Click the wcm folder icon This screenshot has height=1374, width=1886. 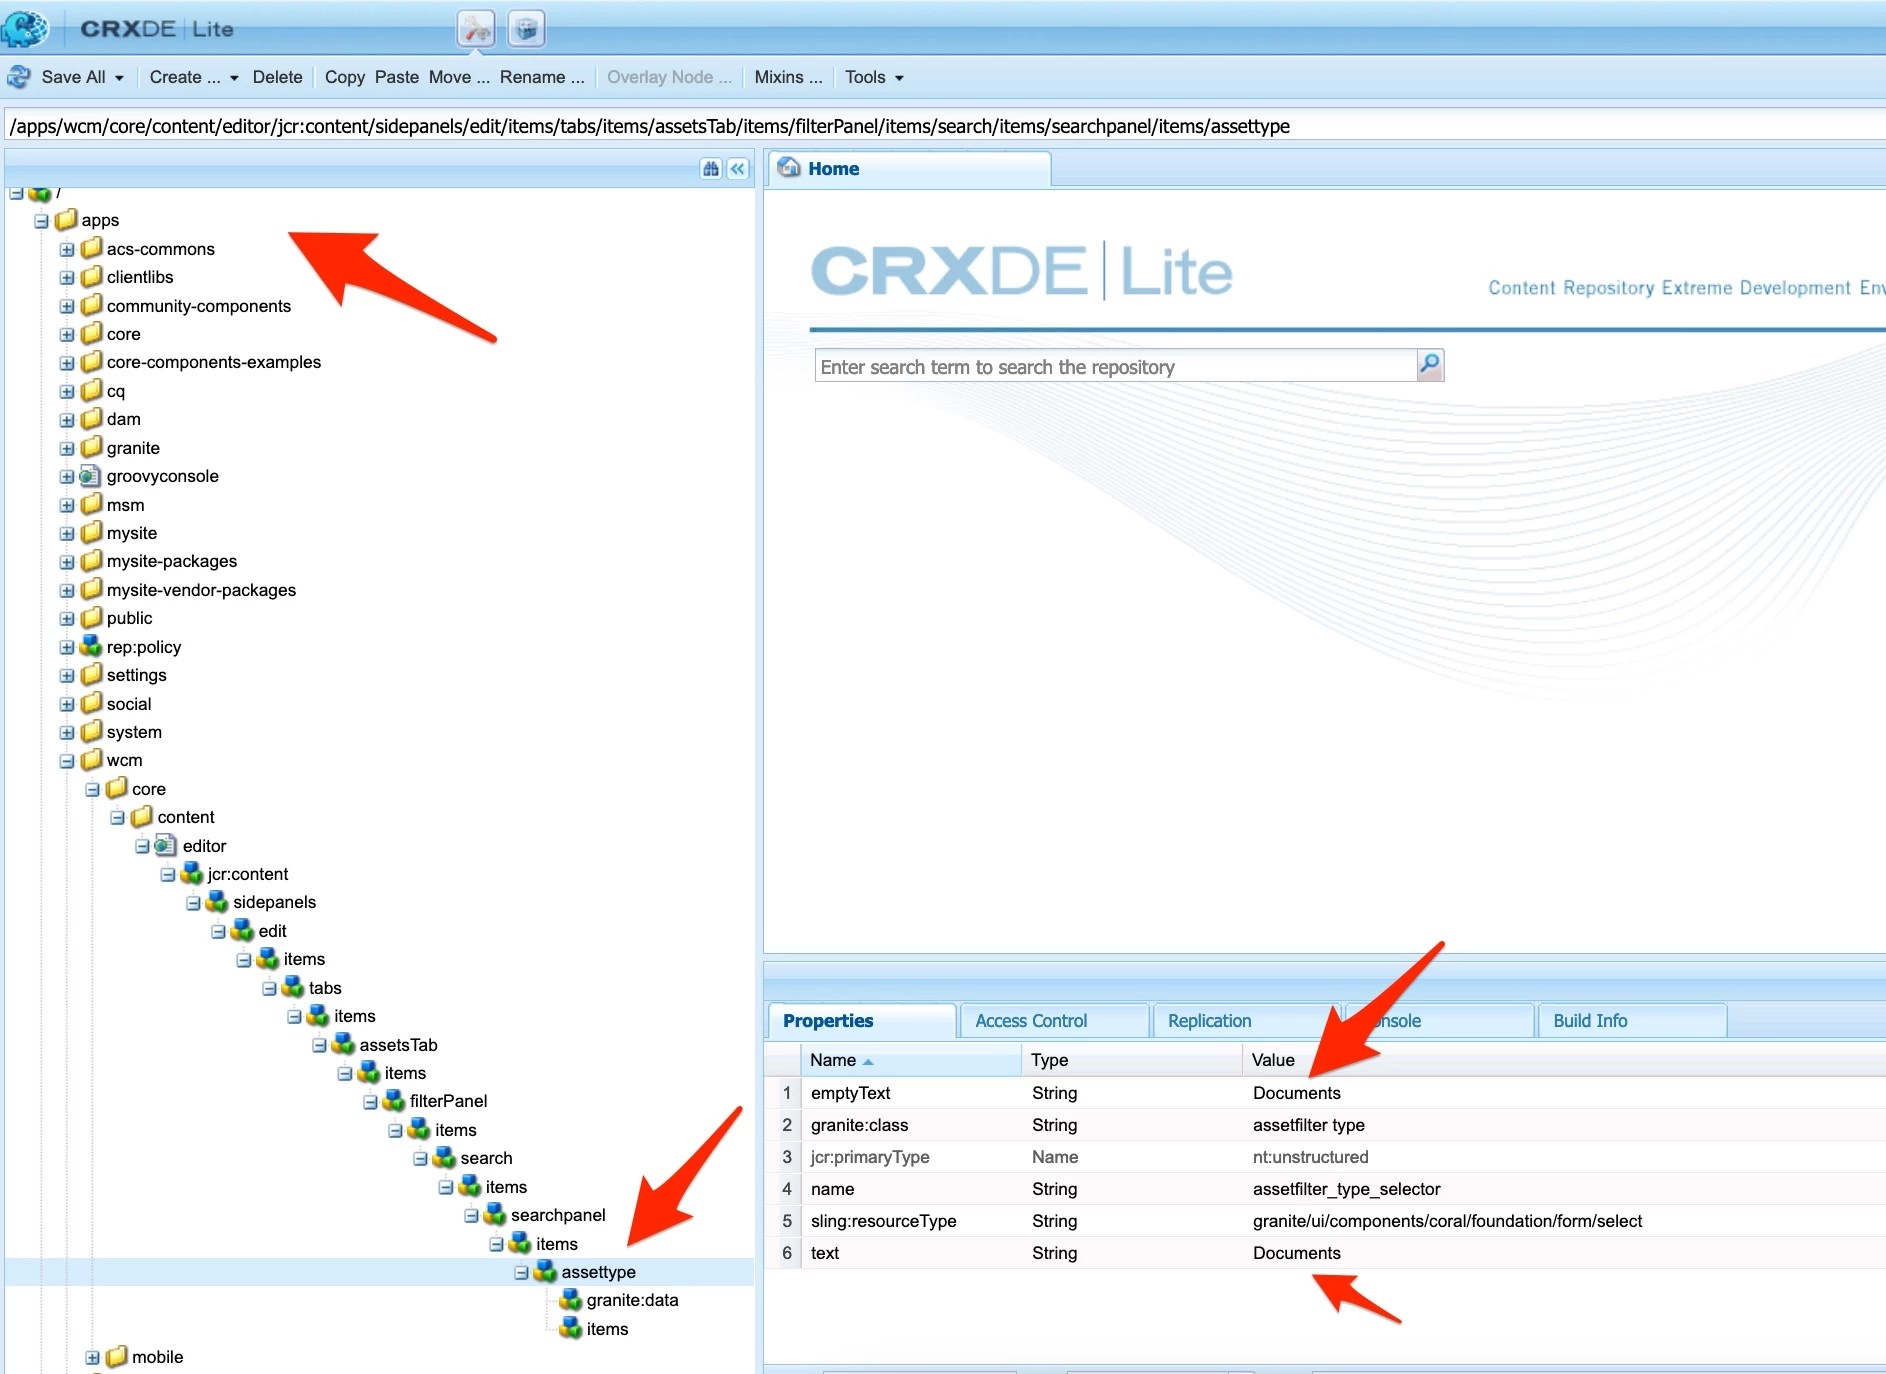click(x=91, y=759)
